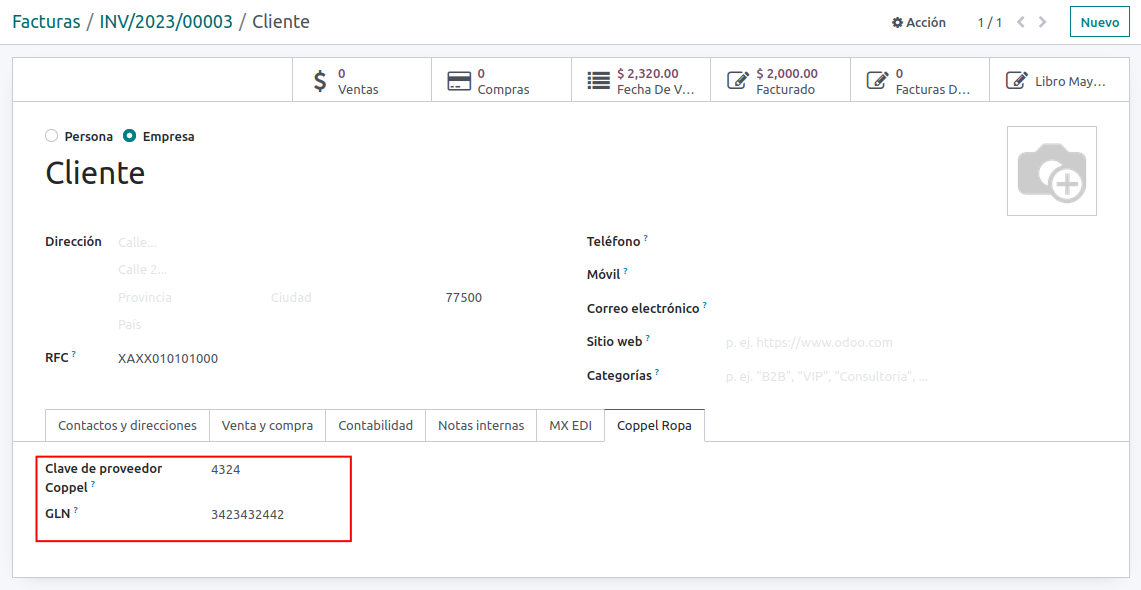The width and height of the screenshot is (1141, 590).
Task: Switch to the MX EDI tab
Action: (x=570, y=426)
